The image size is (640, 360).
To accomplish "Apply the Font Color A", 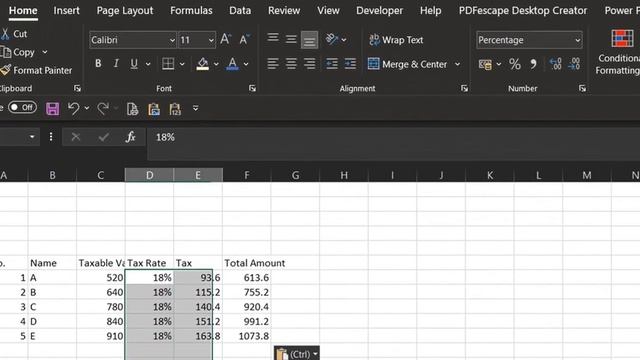I will pyautogui.click(x=232, y=64).
